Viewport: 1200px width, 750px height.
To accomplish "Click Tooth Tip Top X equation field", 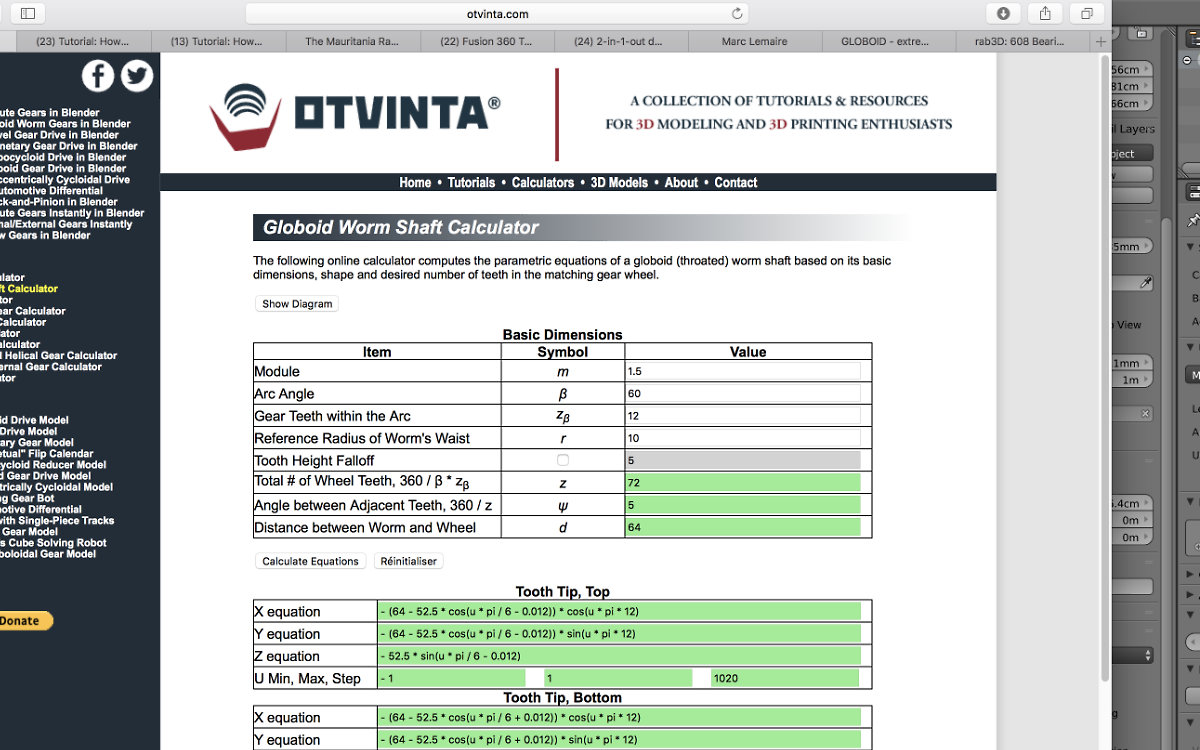I will pyautogui.click(x=619, y=611).
